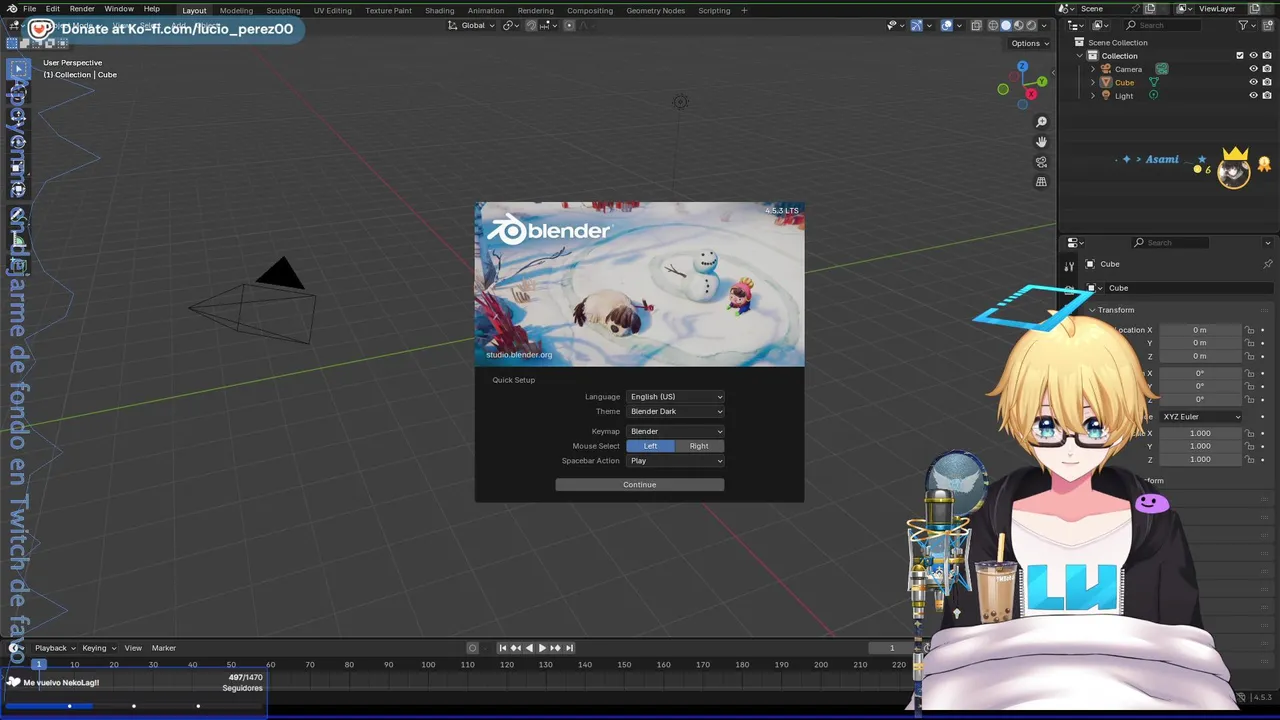Screen dimensions: 1280x720
Task: Switch orthographic perspective grid icon
Action: tap(1041, 182)
